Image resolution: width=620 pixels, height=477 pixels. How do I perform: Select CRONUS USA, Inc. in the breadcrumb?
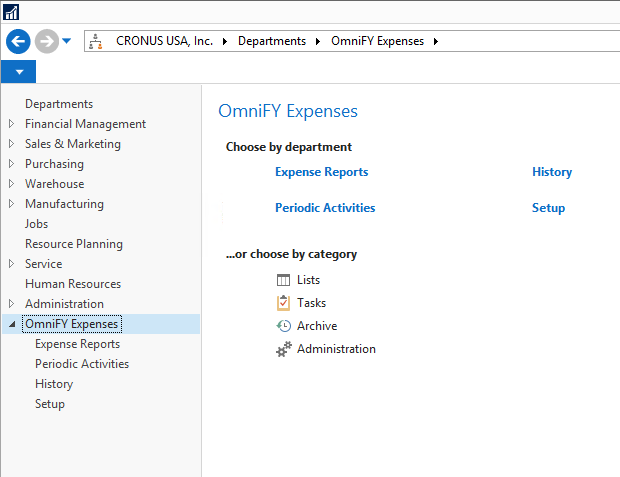(164, 41)
